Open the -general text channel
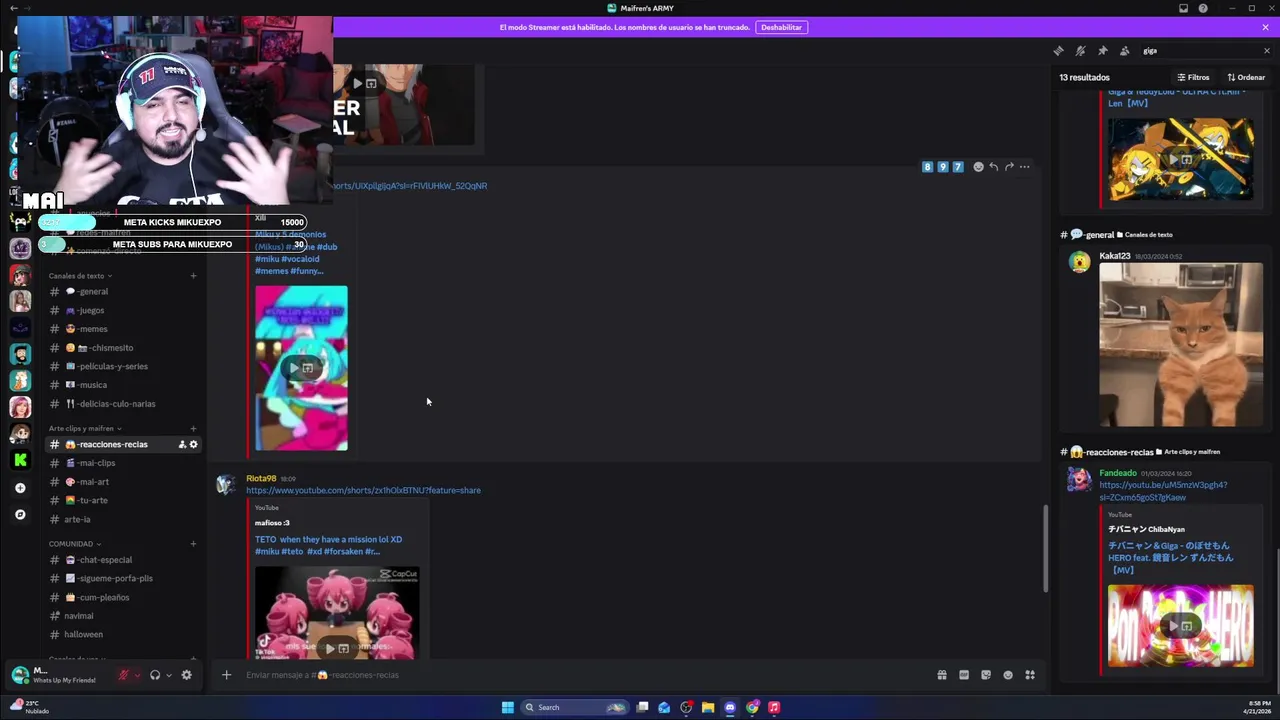This screenshot has height=720, width=1280. 124,291
